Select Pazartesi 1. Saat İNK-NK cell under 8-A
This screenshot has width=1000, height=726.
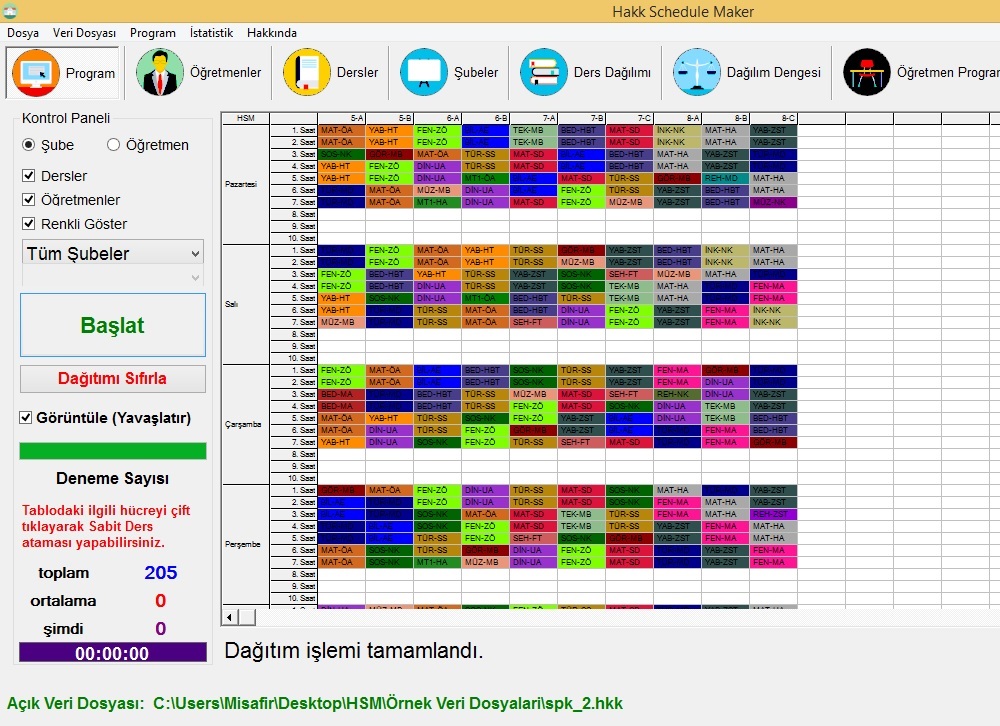pyautogui.click(x=677, y=130)
